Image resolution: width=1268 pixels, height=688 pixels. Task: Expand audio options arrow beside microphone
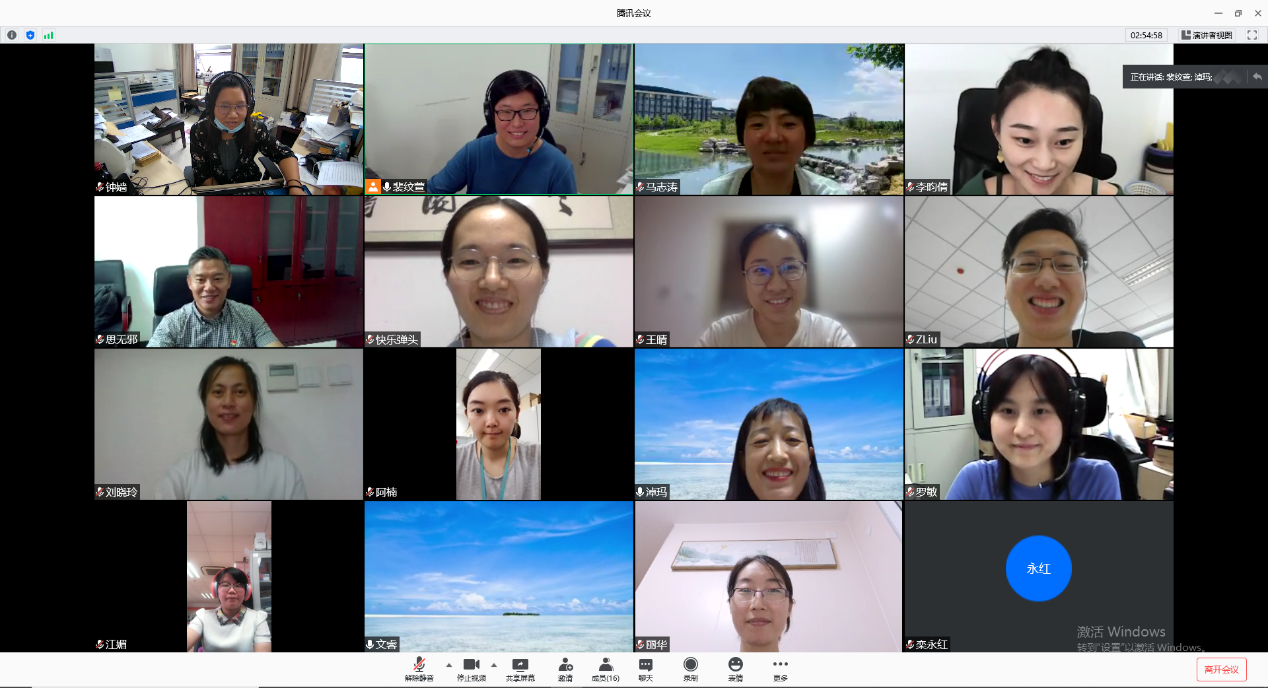[x=448, y=664]
